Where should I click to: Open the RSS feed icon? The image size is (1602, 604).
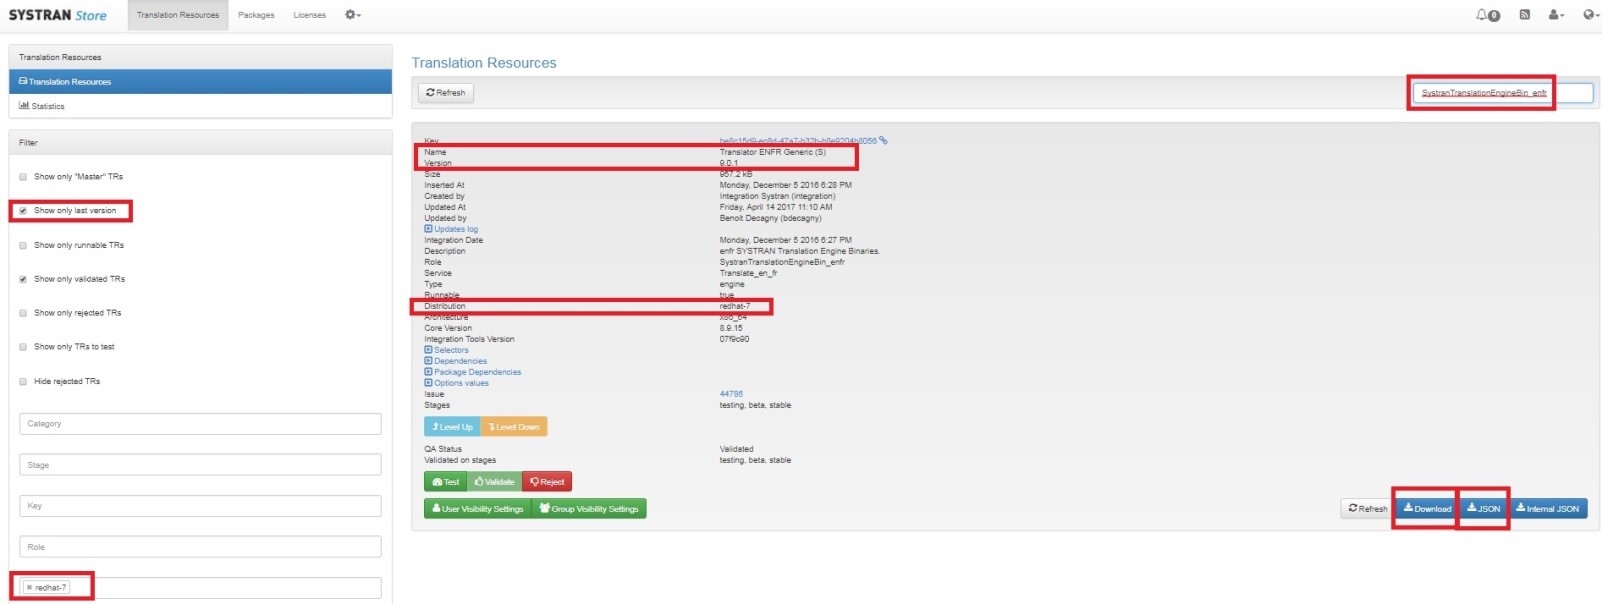tap(1524, 15)
